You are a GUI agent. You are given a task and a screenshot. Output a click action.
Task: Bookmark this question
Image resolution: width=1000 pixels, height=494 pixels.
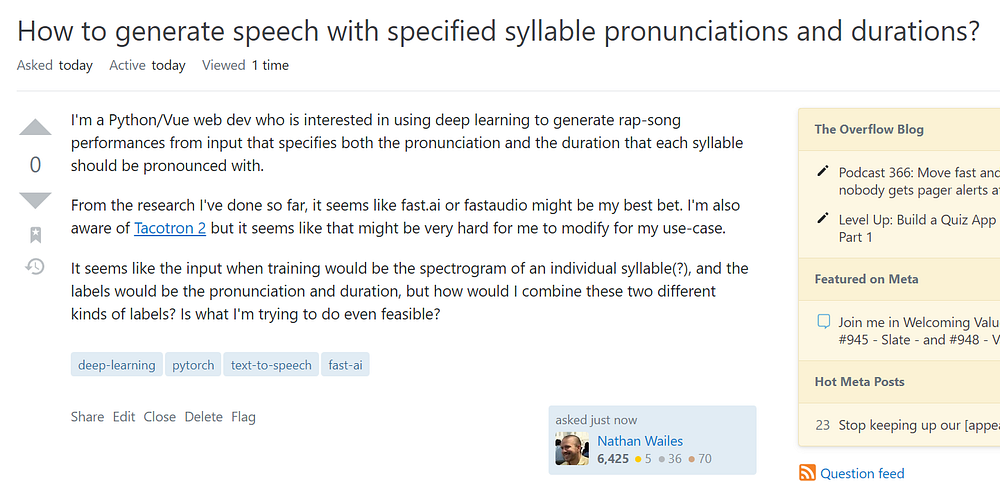(35, 235)
